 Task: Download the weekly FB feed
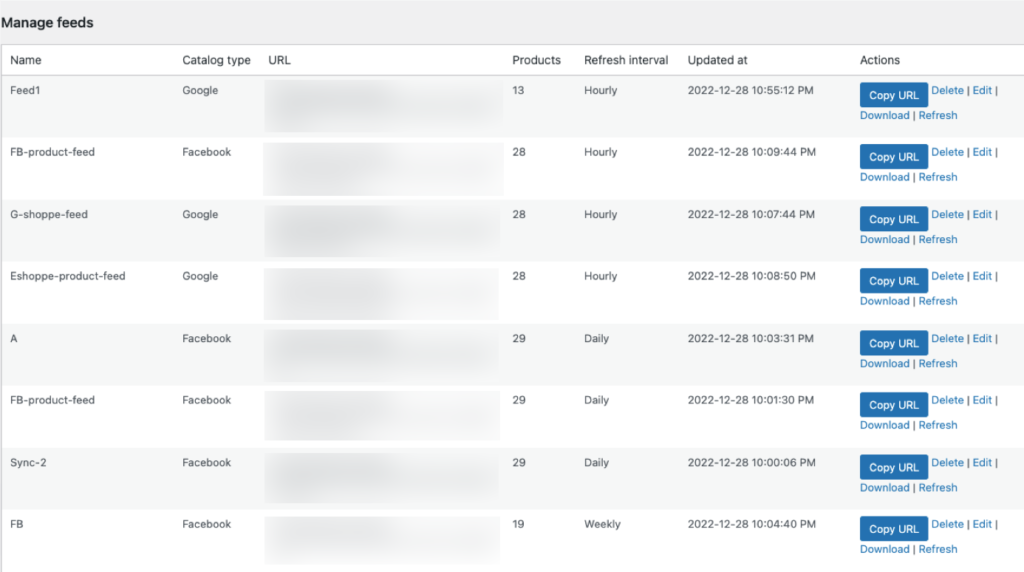[884, 549]
